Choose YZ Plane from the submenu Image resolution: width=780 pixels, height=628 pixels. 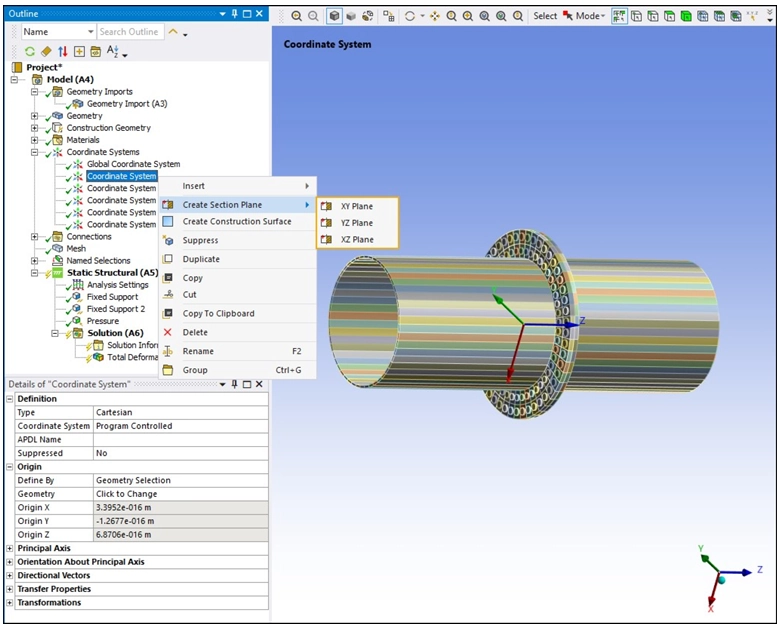pyautogui.click(x=356, y=223)
